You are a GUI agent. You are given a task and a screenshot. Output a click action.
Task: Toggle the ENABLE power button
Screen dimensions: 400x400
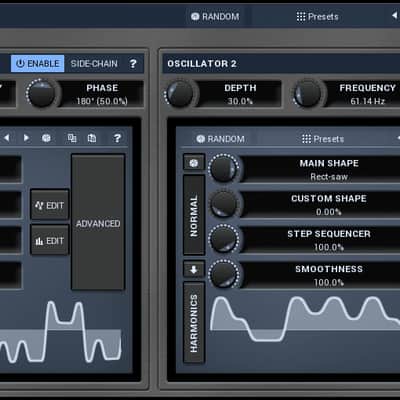(x=38, y=63)
